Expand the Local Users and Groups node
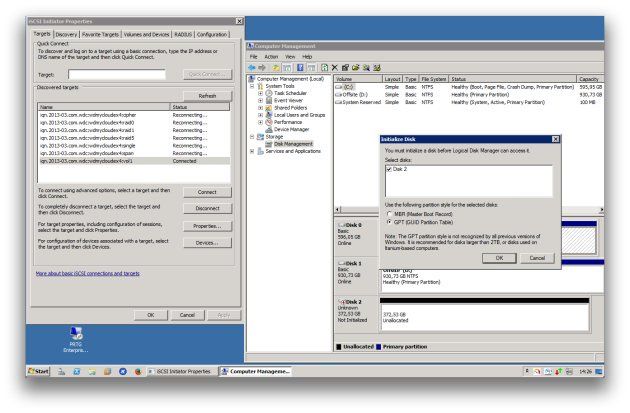Screen dimensions: 630x413 coord(260,115)
